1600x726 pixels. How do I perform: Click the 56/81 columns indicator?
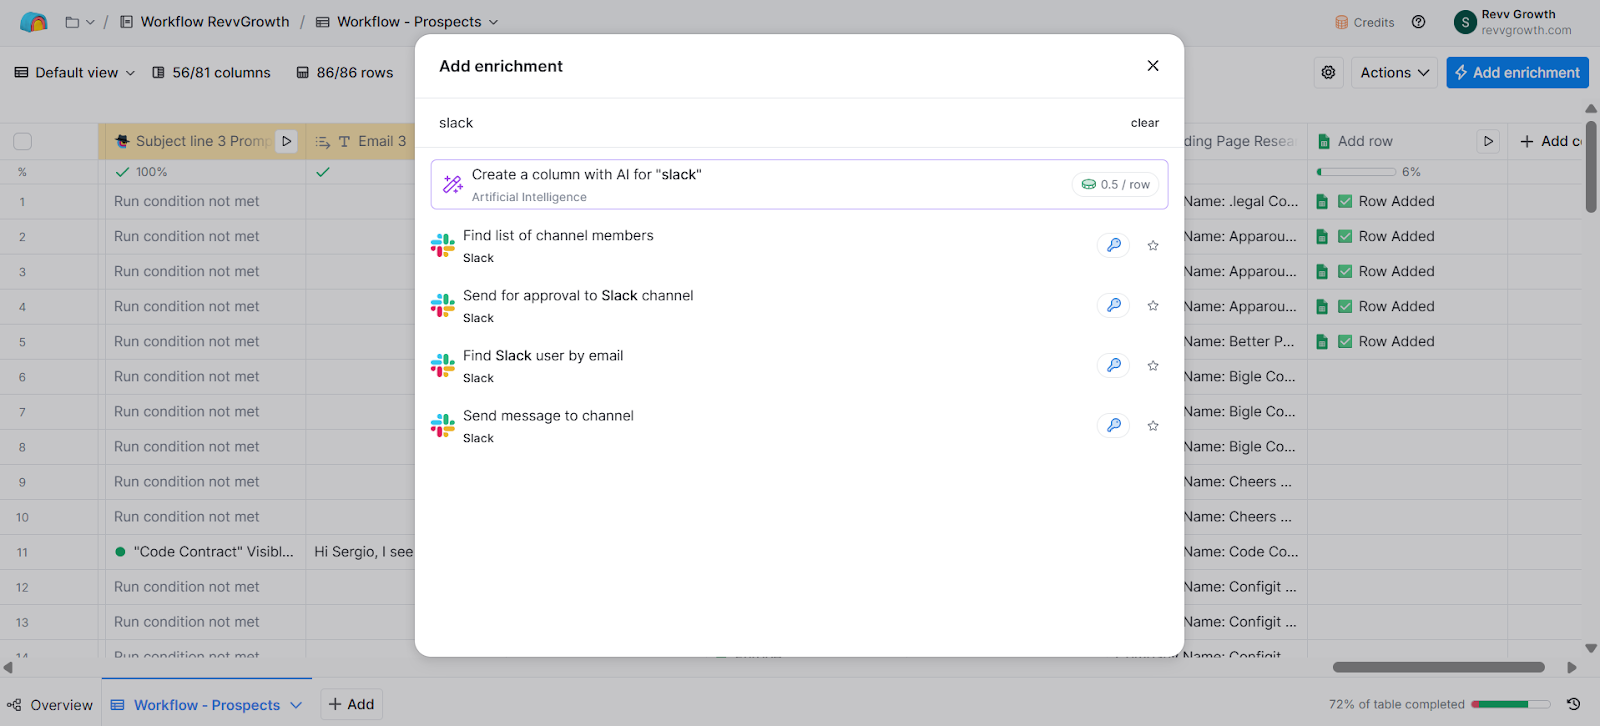(211, 72)
